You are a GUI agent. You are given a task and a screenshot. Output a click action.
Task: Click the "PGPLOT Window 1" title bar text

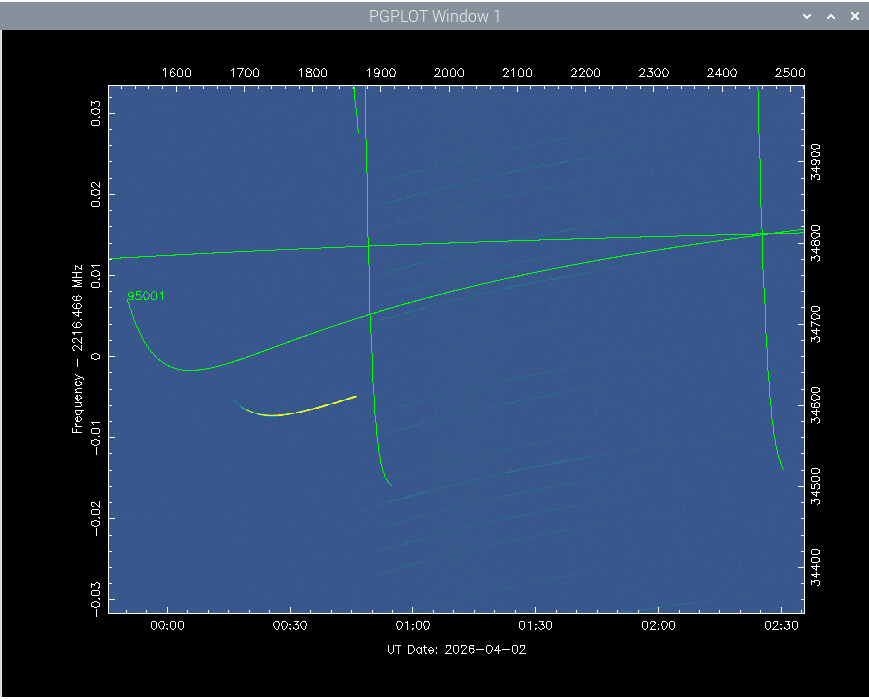pyautogui.click(x=434, y=16)
